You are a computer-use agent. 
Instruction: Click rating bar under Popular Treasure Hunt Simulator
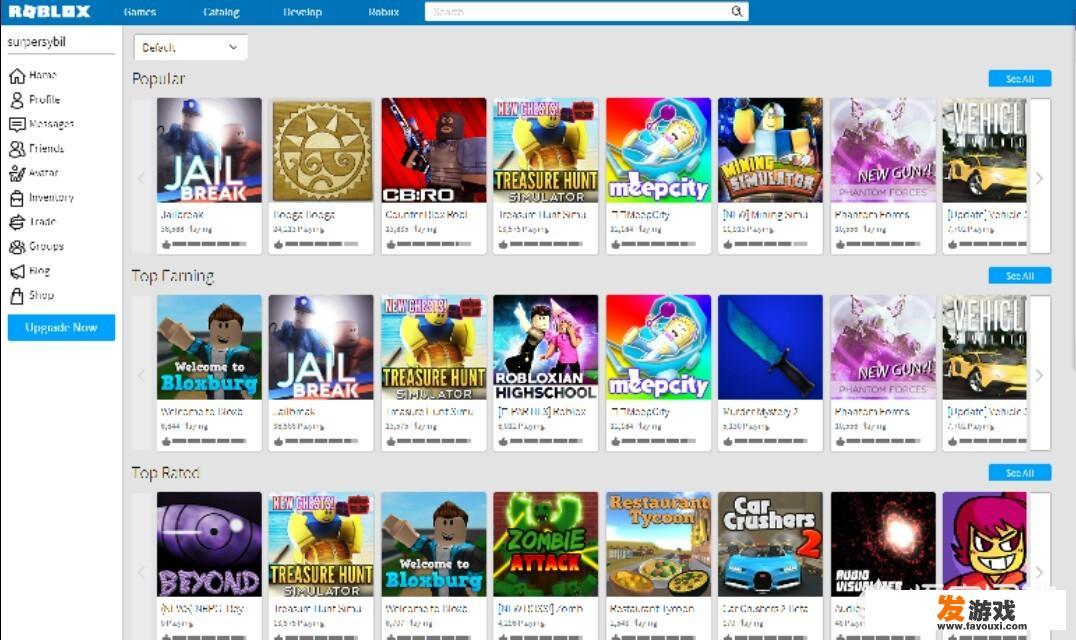[546, 244]
